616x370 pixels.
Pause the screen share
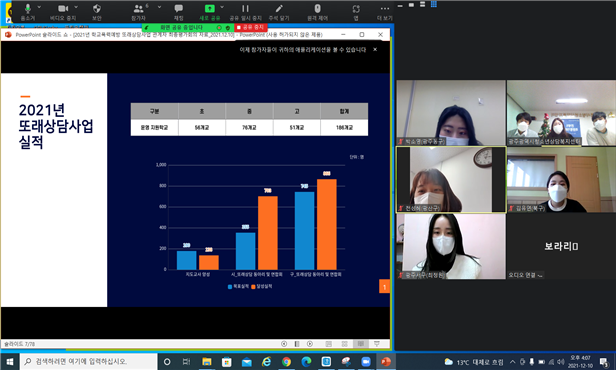[246, 12]
